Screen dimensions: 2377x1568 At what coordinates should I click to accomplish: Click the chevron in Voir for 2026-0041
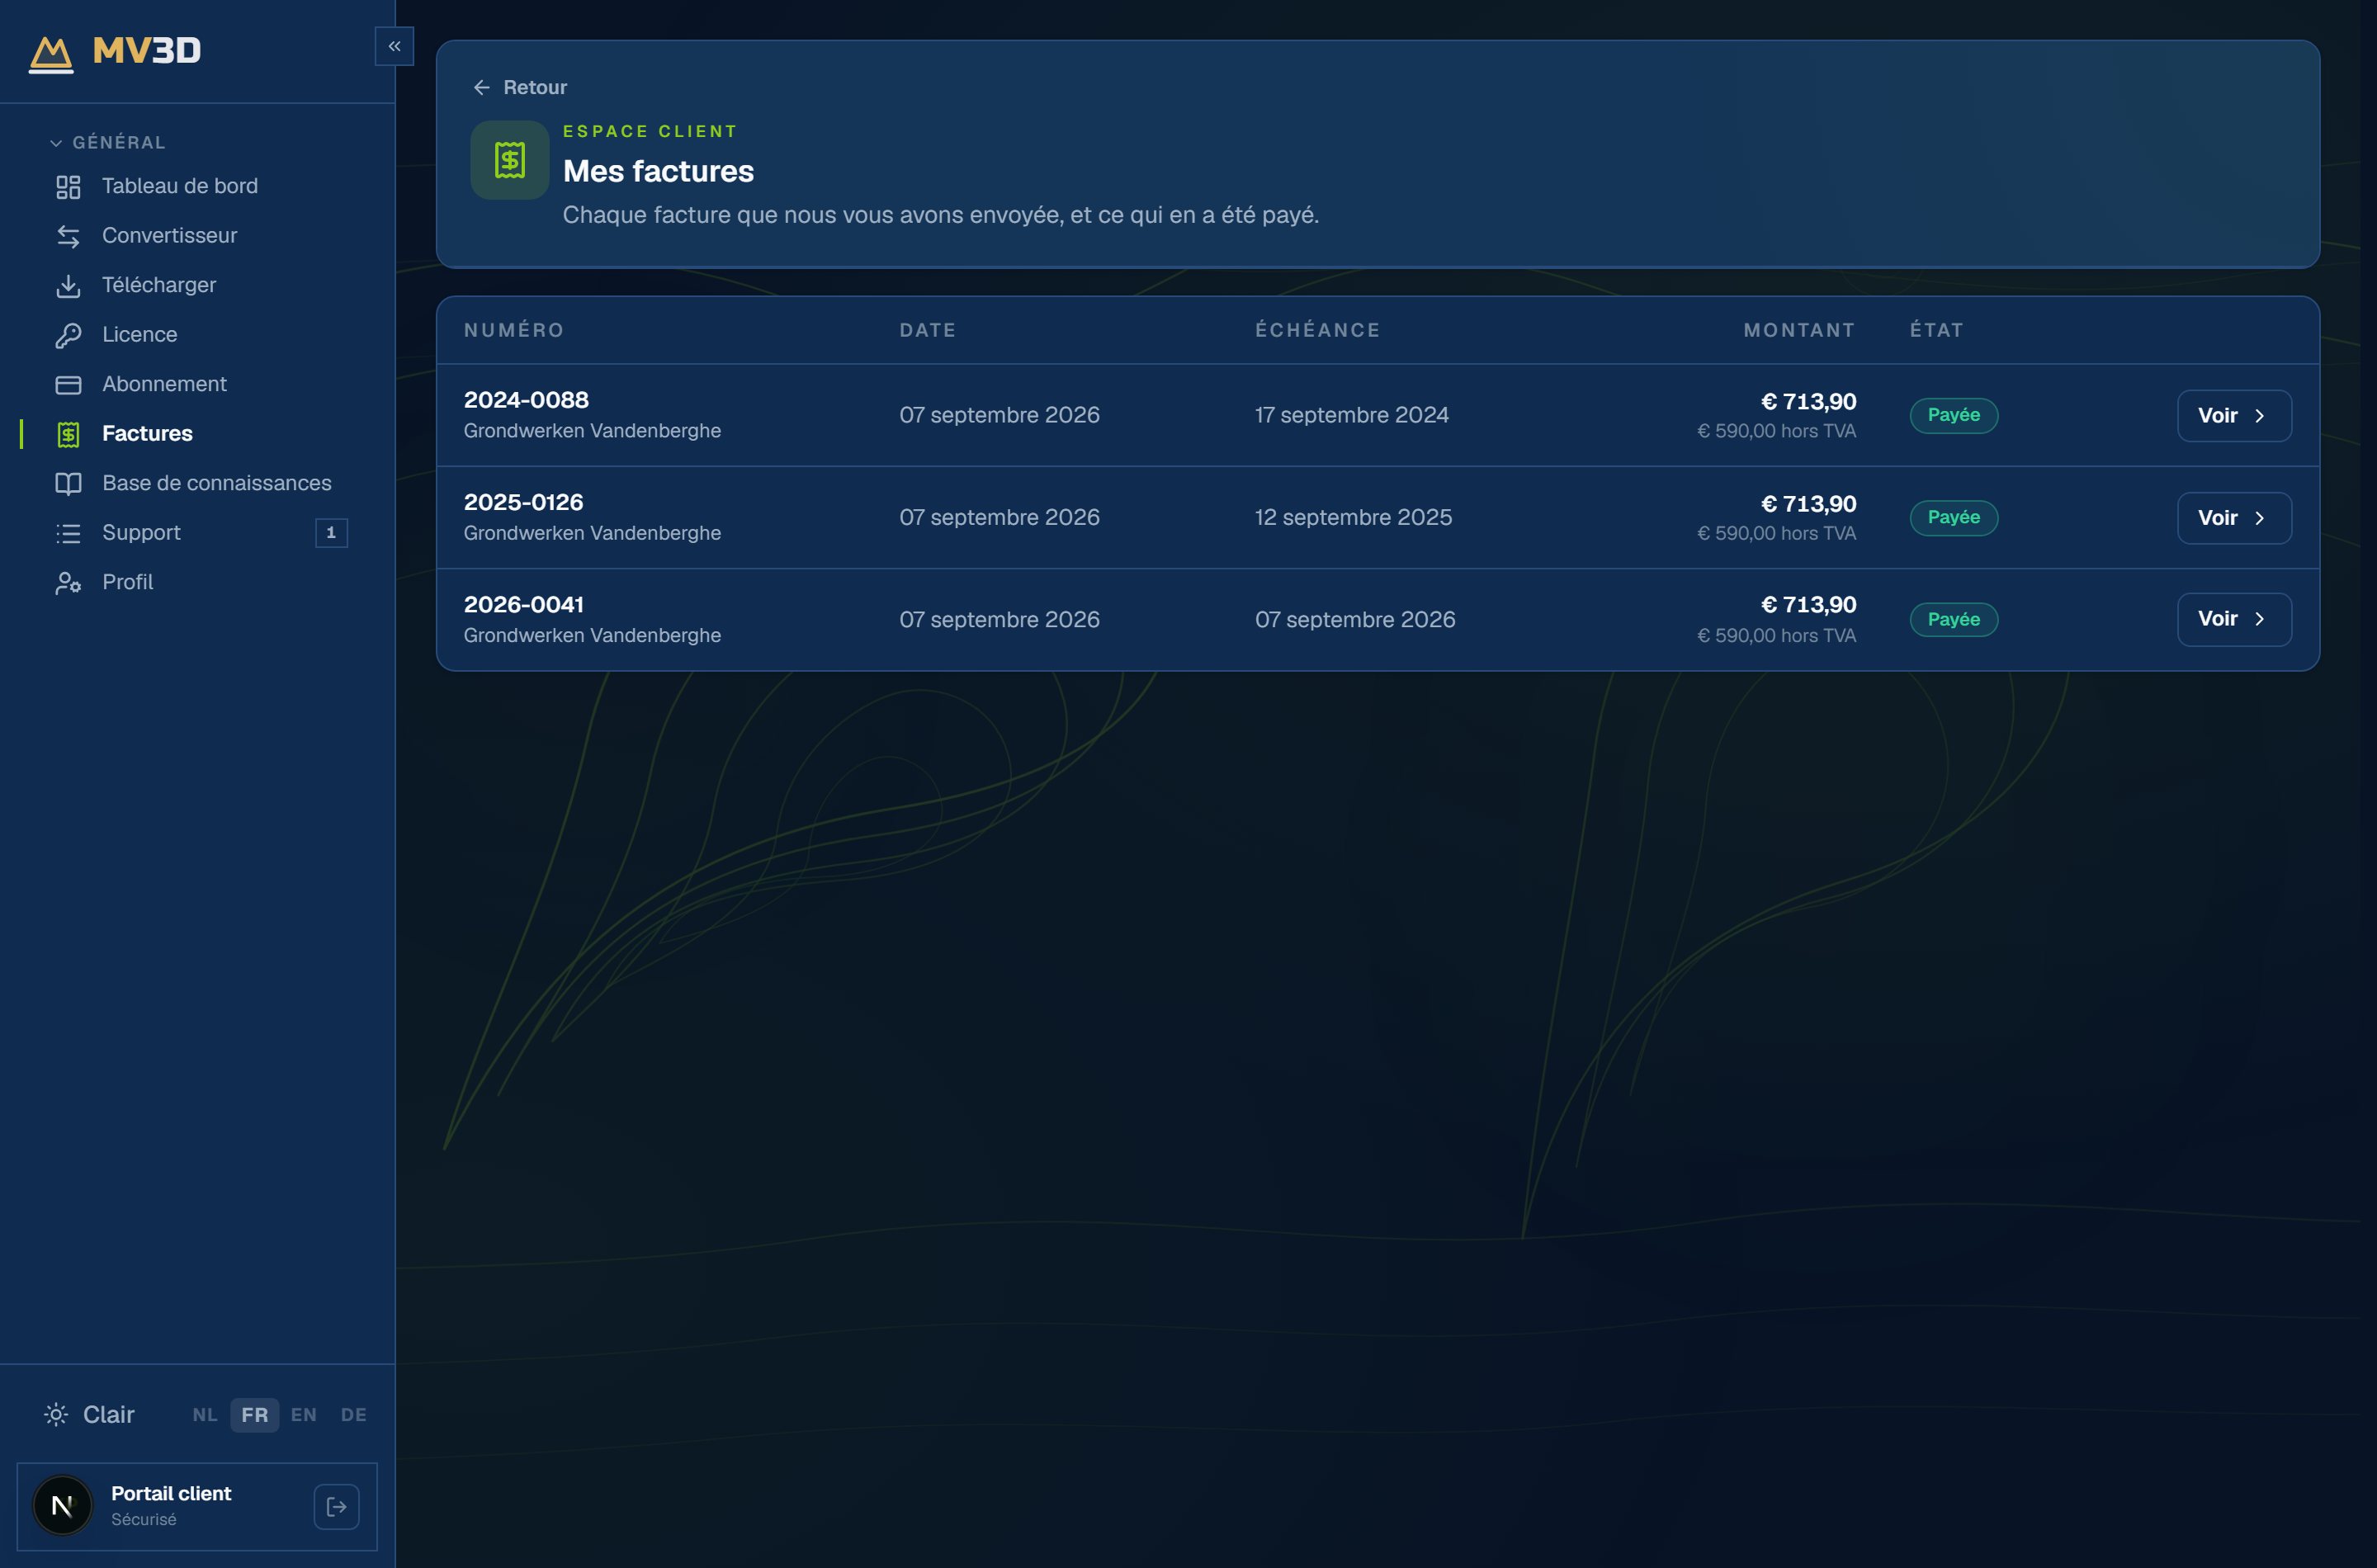pos(2259,619)
